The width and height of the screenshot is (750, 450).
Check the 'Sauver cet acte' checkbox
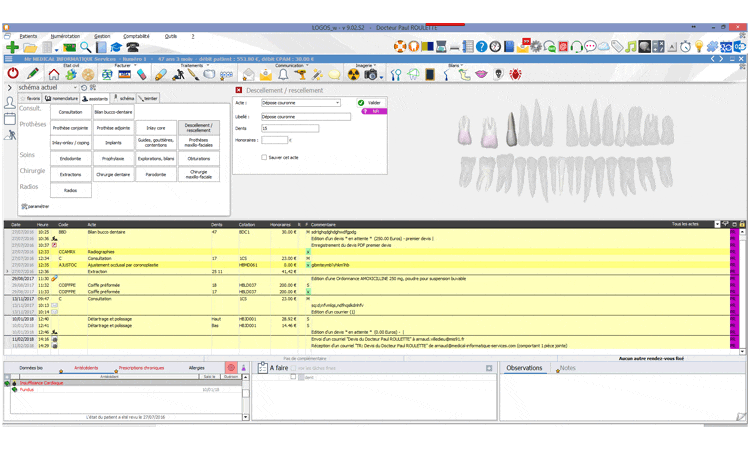coord(264,157)
